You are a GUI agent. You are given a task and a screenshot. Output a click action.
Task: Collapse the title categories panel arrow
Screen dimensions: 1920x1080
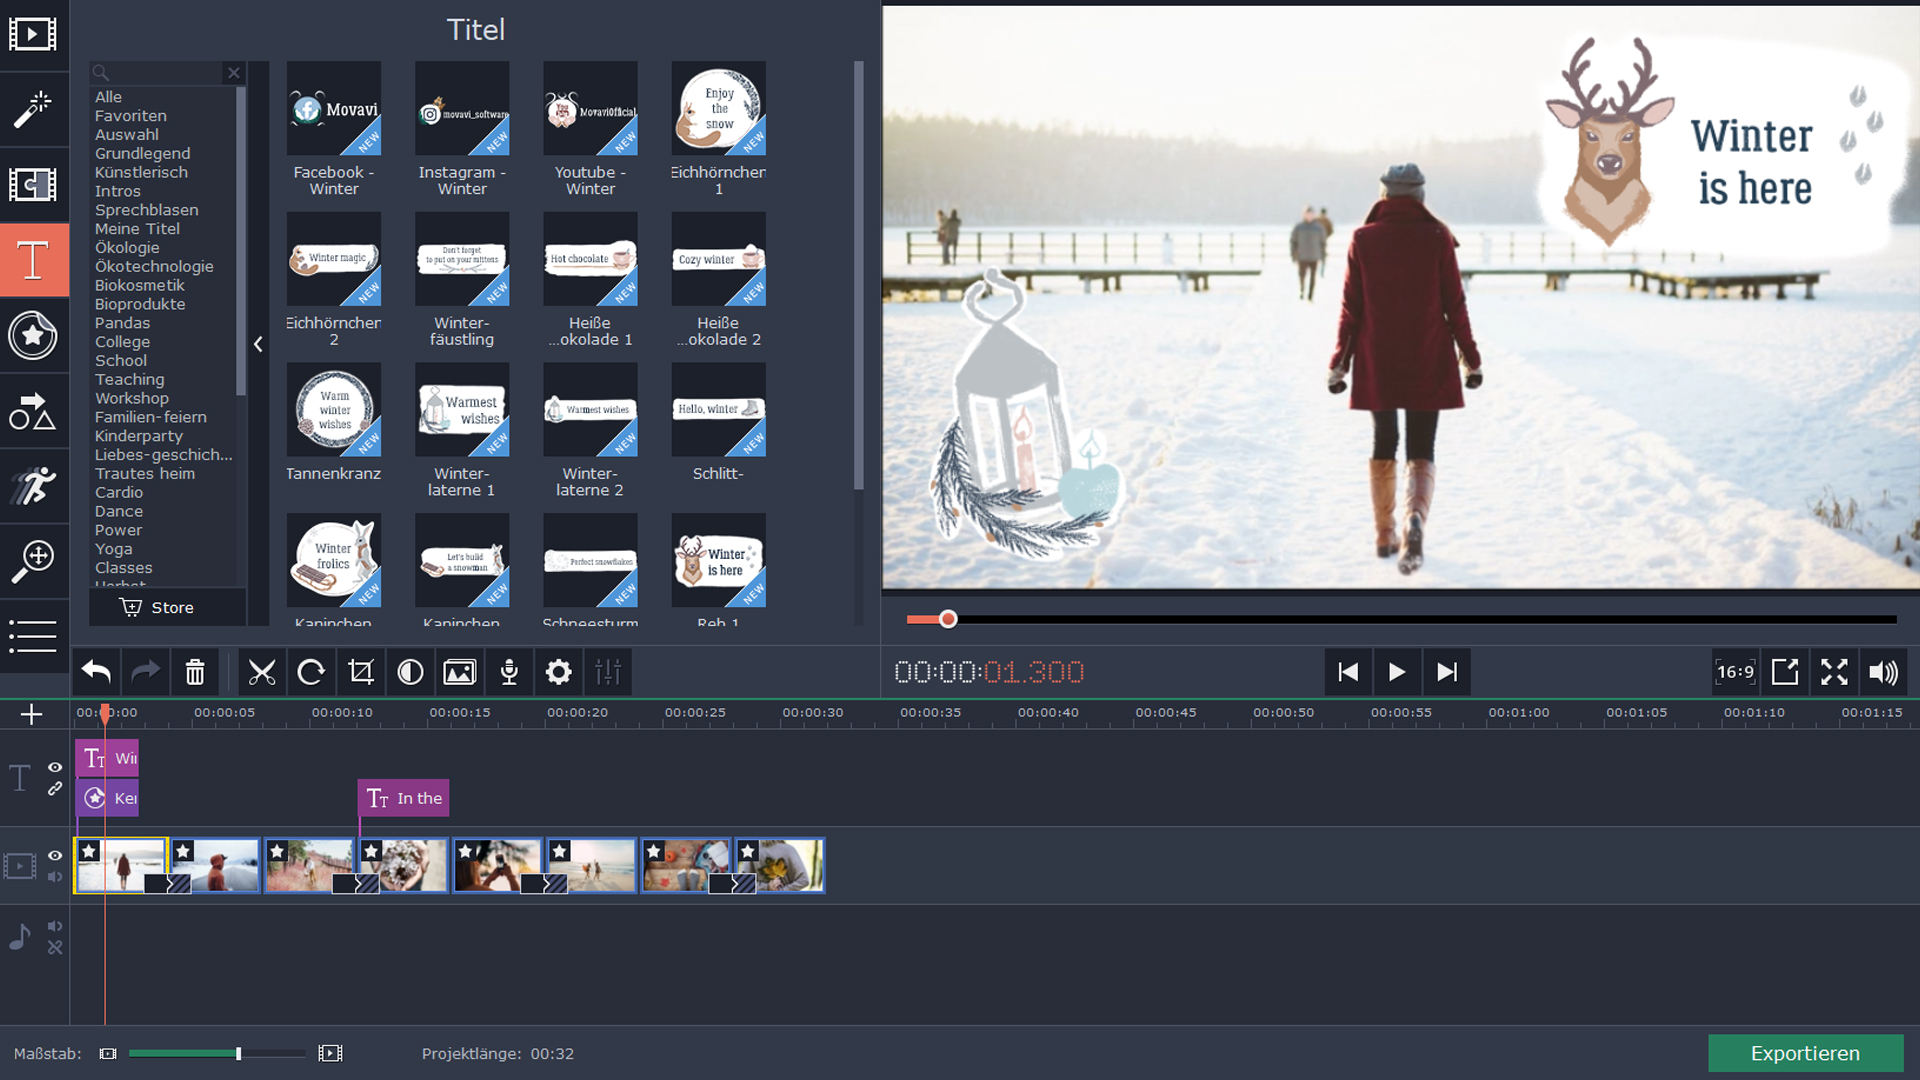258,344
